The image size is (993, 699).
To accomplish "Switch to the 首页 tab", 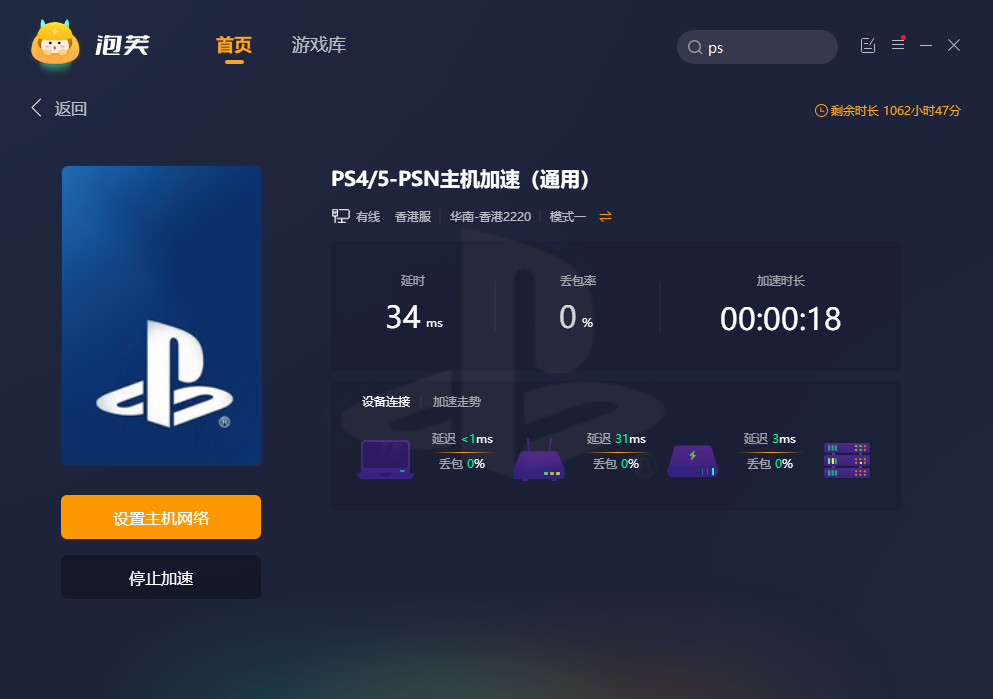I will click(x=234, y=45).
